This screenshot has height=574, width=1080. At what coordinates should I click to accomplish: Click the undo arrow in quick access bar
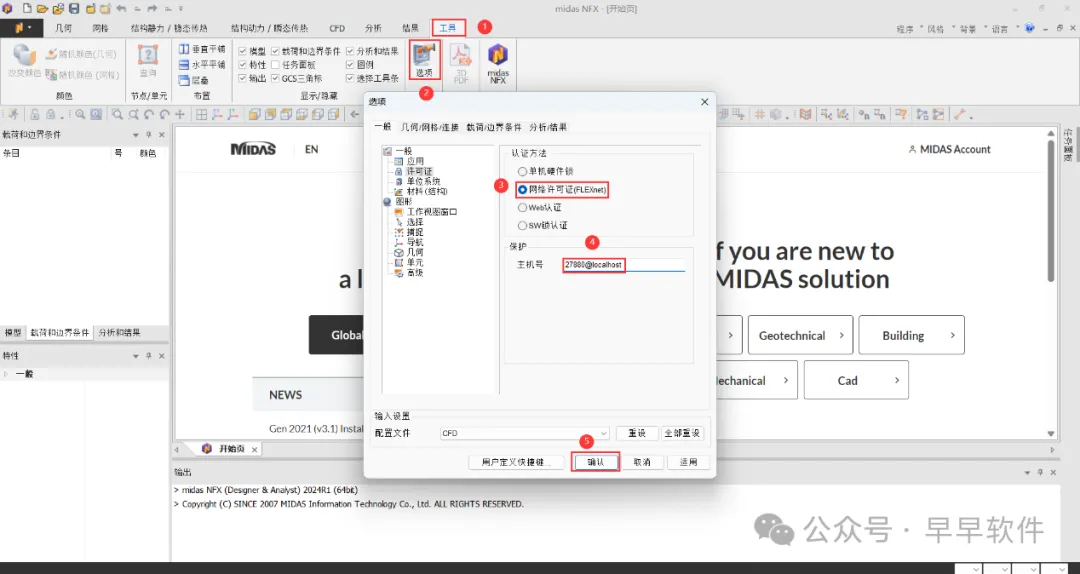pyautogui.click(x=122, y=9)
